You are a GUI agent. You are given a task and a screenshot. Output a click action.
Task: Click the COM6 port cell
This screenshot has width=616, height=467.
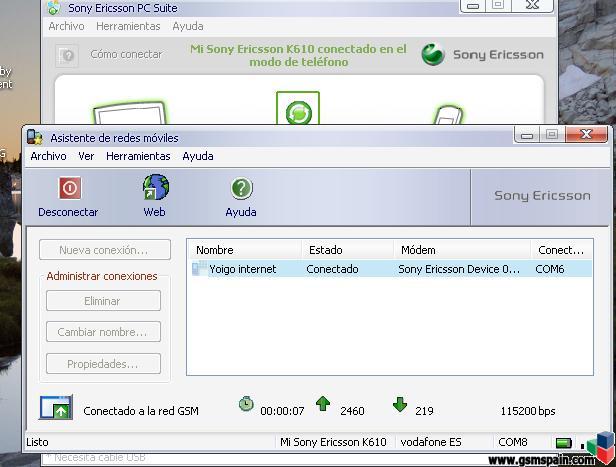[x=550, y=269]
